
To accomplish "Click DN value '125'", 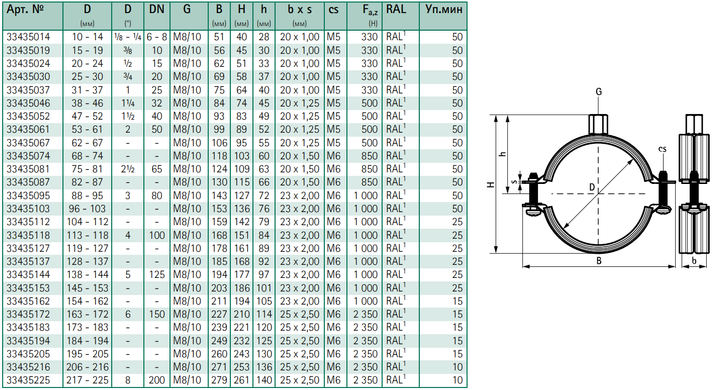I will [x=157, y=275].
